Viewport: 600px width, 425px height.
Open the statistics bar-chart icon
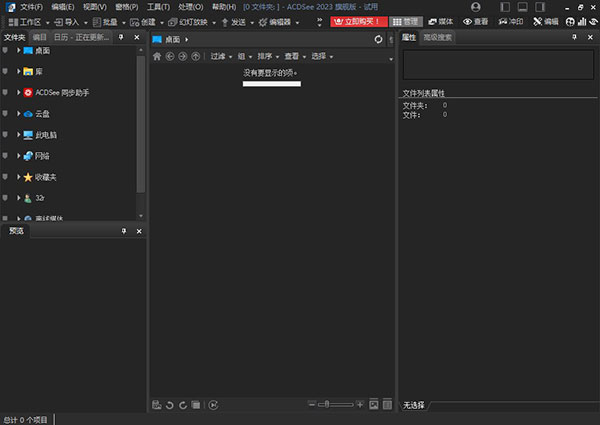582,22
